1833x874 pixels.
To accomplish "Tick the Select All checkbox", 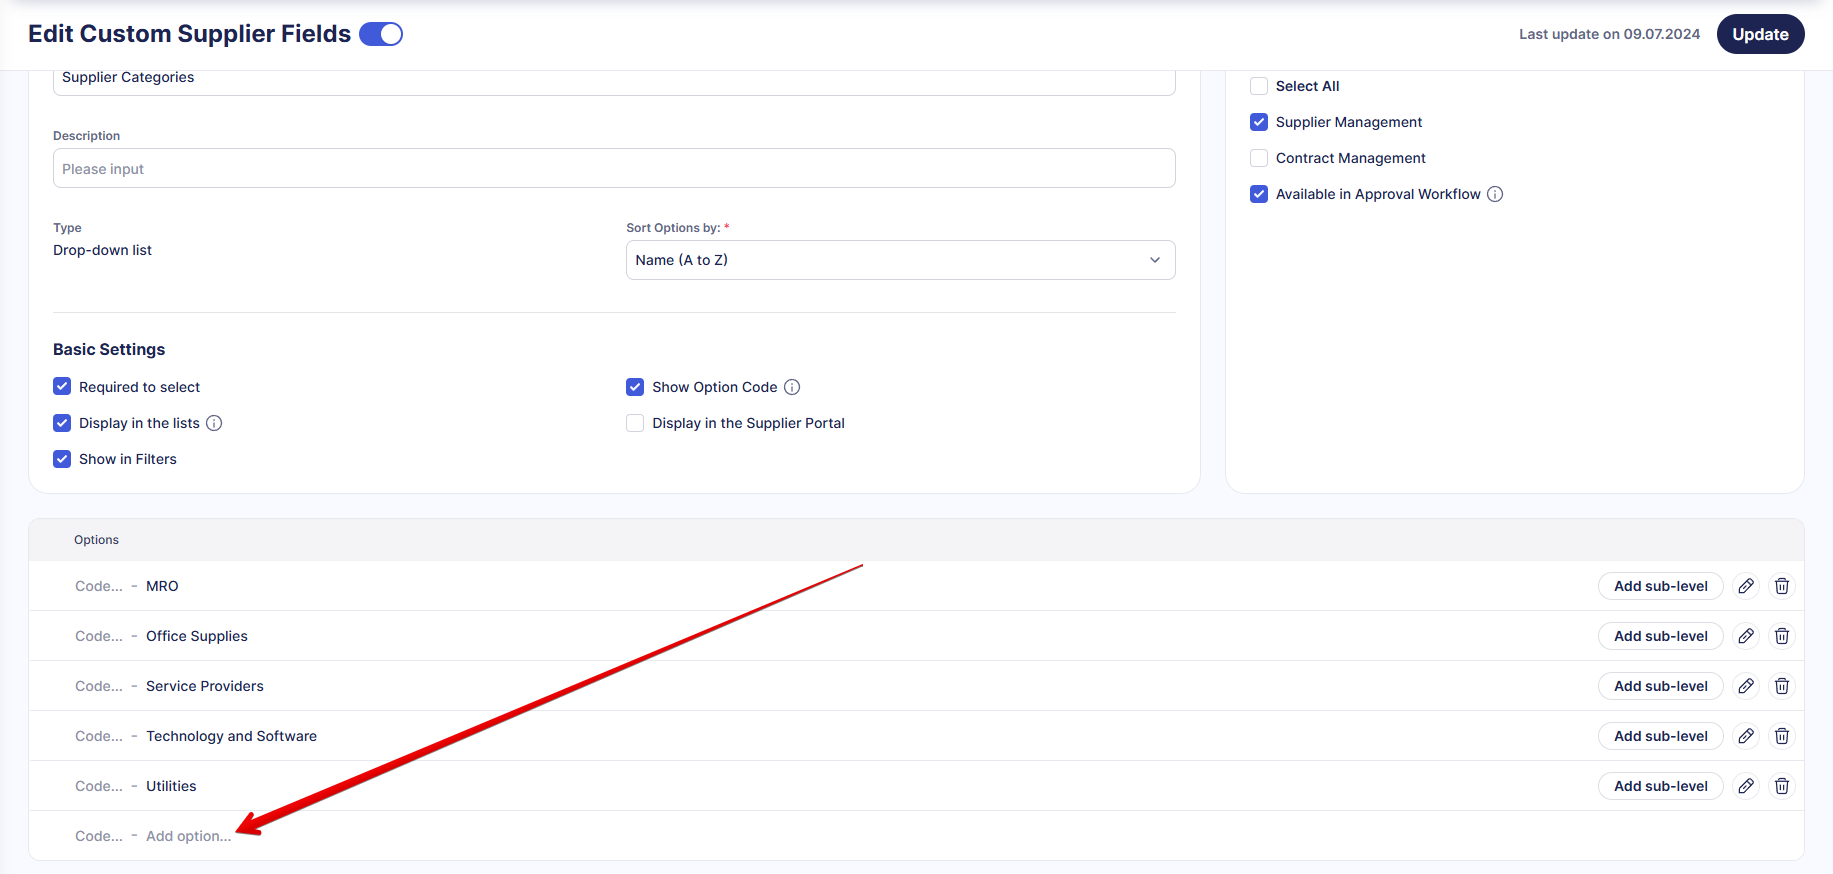I will point(1259,86).
